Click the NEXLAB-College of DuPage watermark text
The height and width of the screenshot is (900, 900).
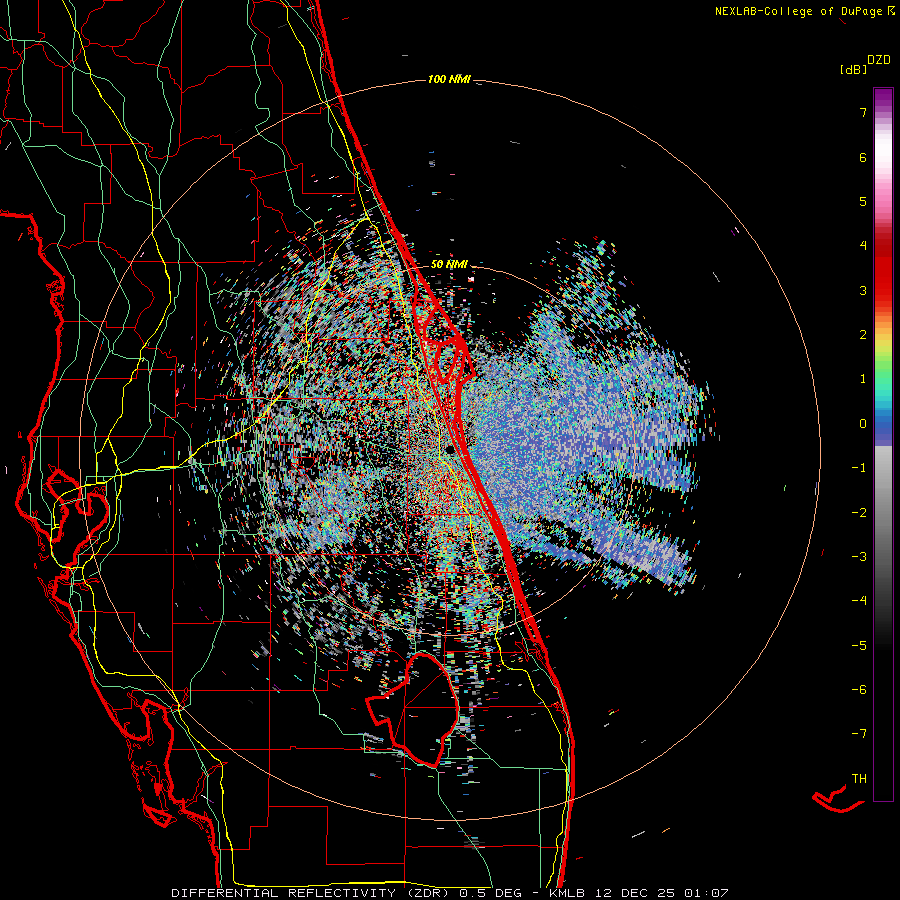click(x=804, y=11)
